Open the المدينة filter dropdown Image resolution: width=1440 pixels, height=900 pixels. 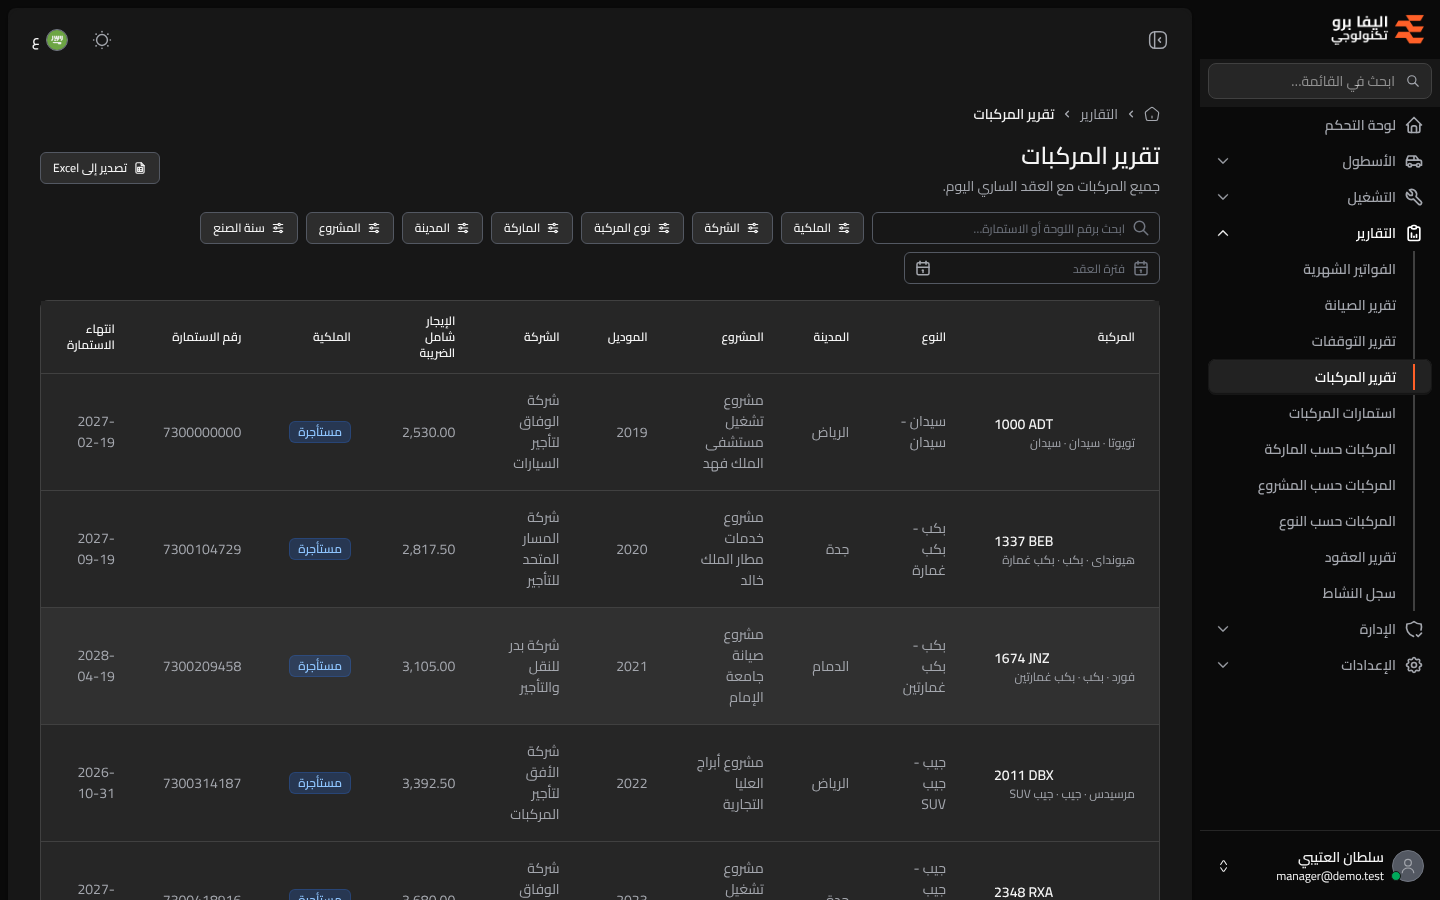(x=442, y=228)
